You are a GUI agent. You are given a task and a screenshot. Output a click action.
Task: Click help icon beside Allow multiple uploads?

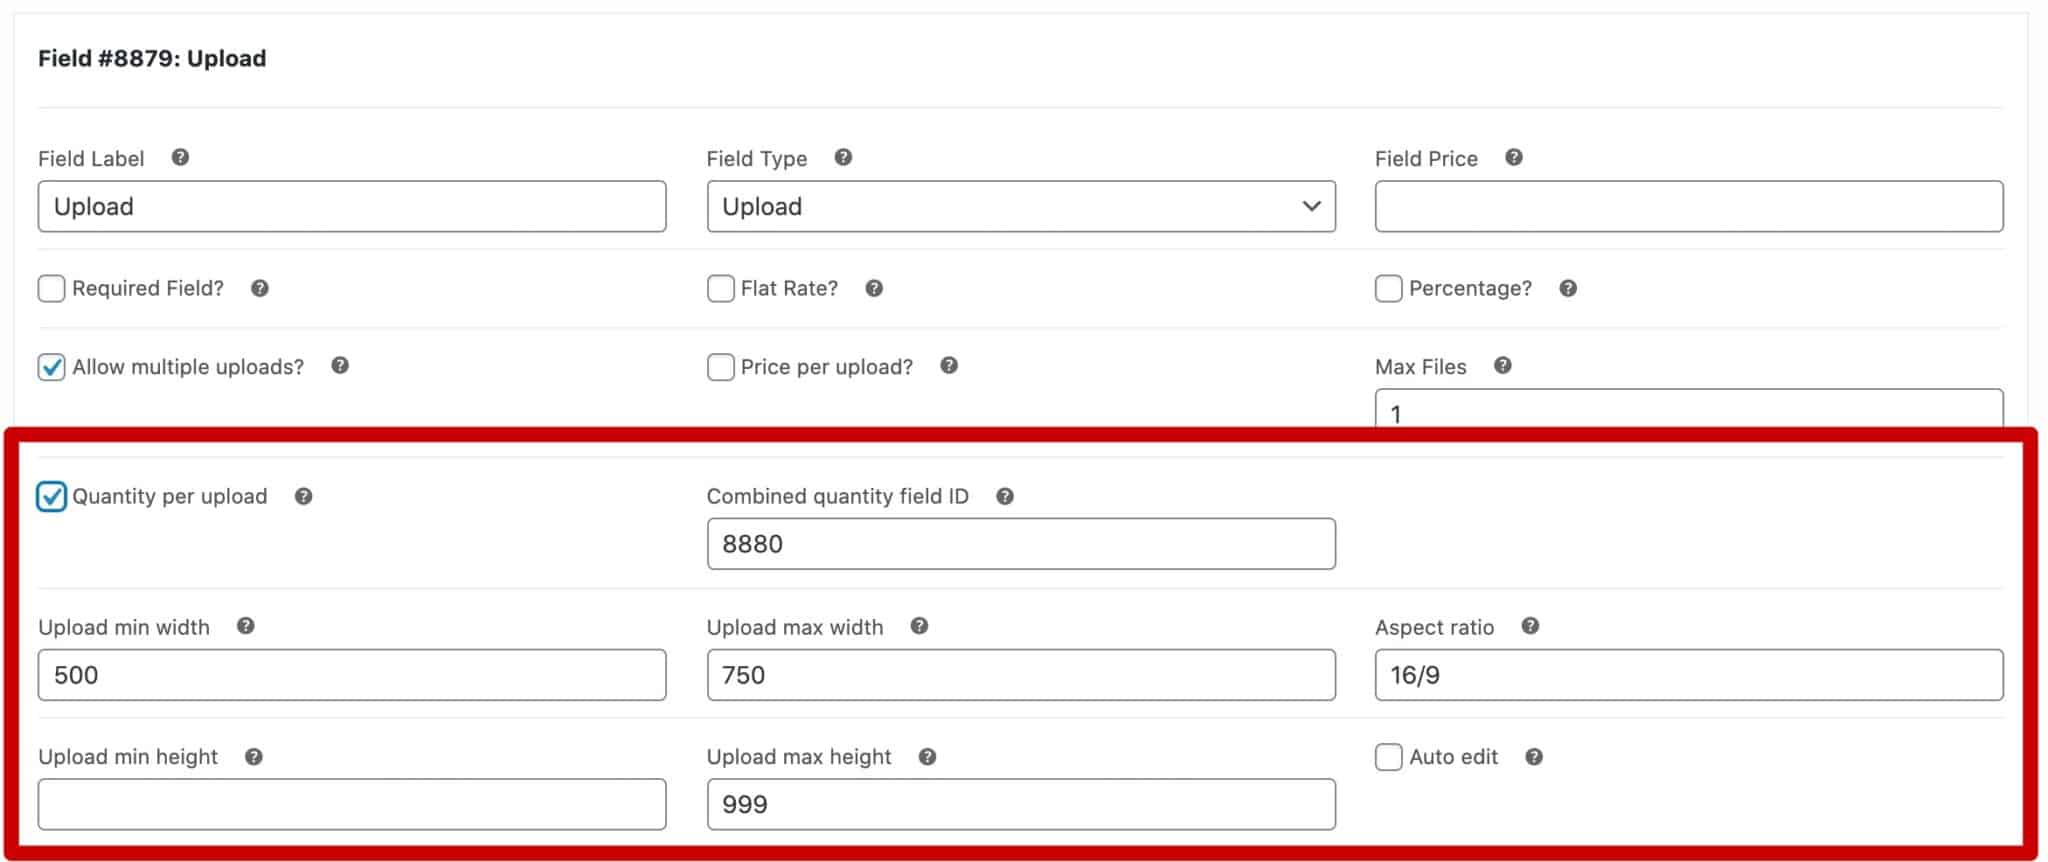tap(340, 366)
